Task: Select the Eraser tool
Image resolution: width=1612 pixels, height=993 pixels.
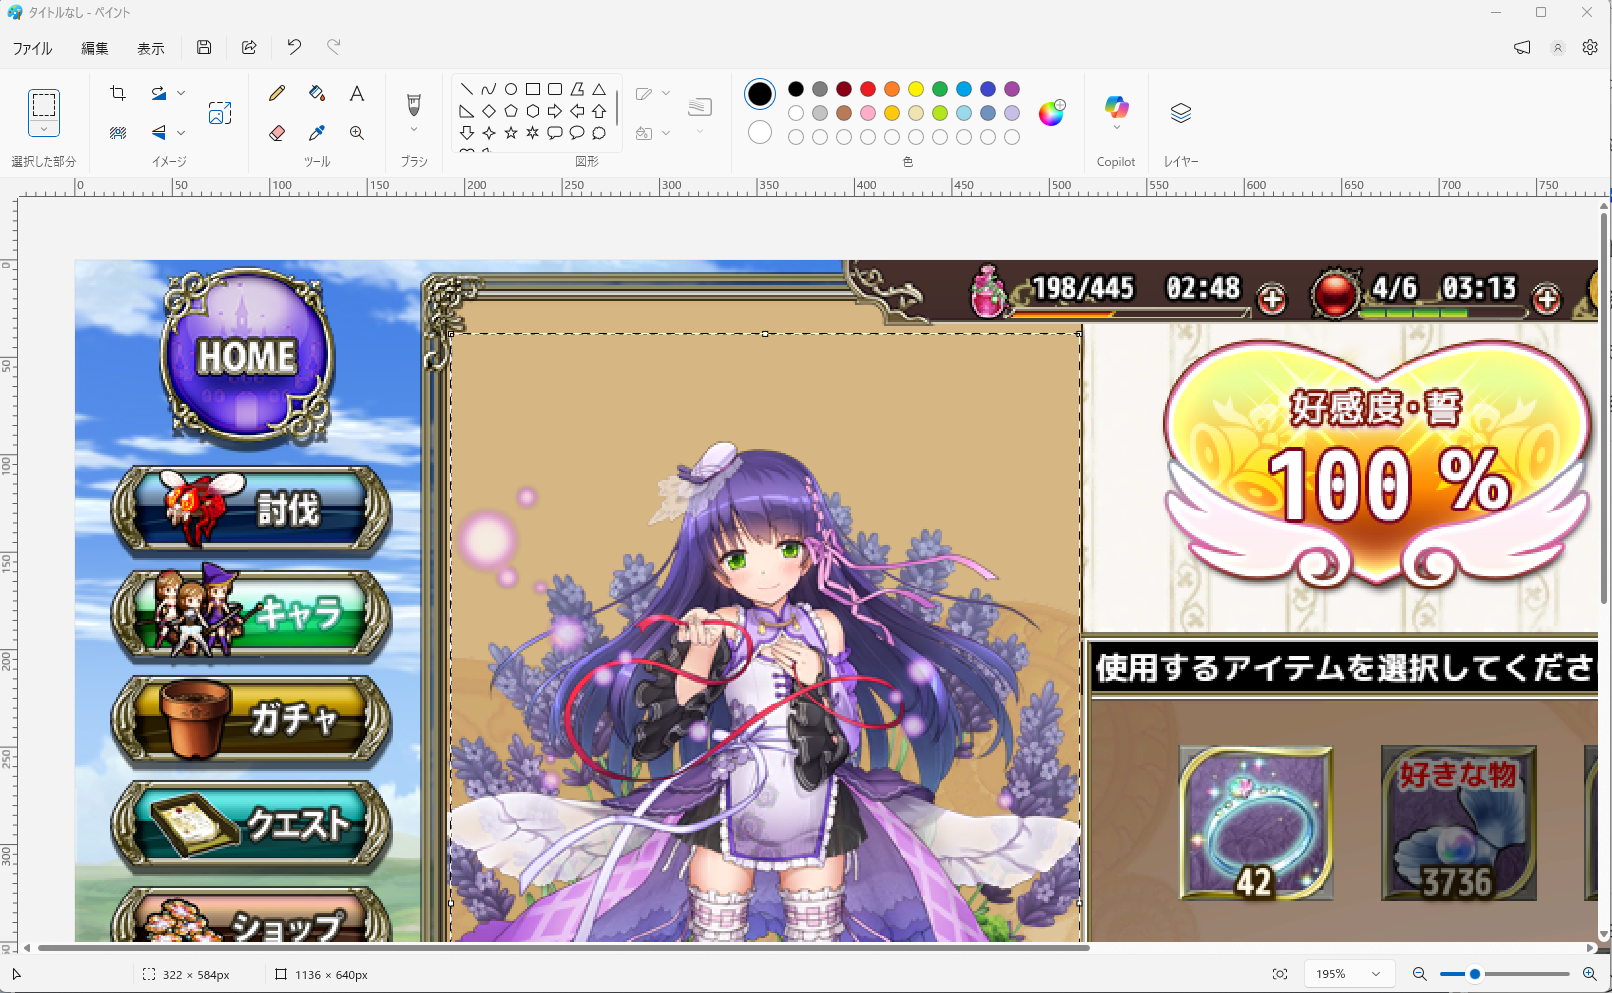Action: 277,132
